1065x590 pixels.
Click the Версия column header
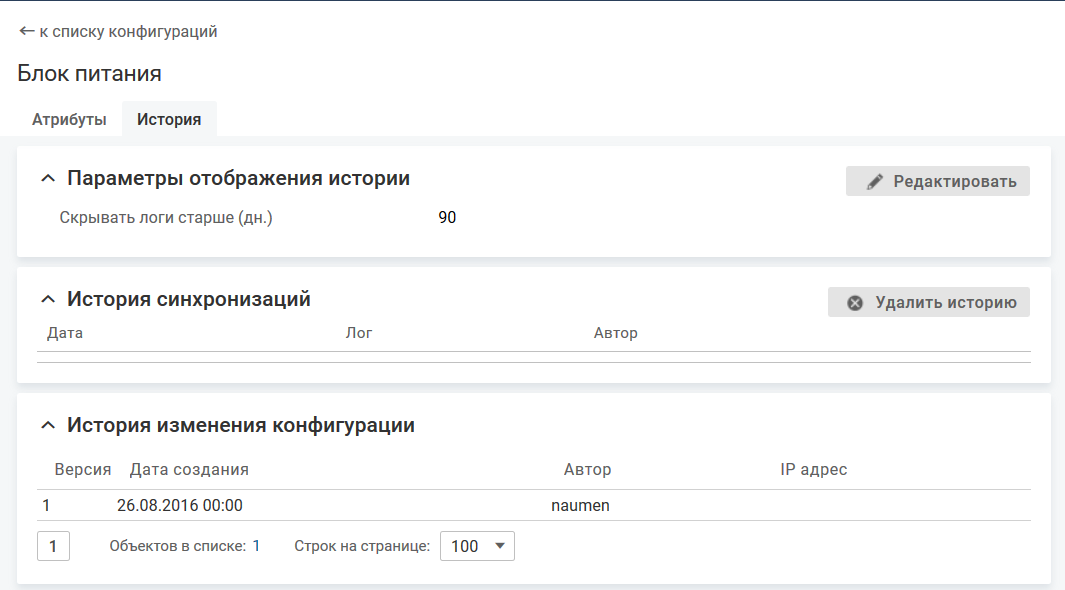tap(83, 469)
